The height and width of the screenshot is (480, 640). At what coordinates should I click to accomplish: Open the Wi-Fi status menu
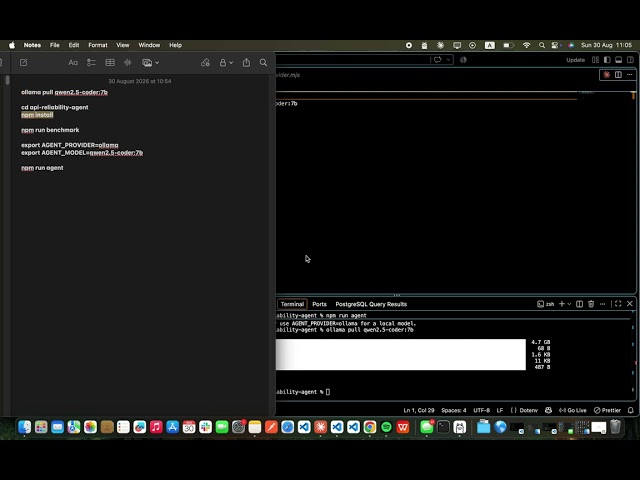527,45
